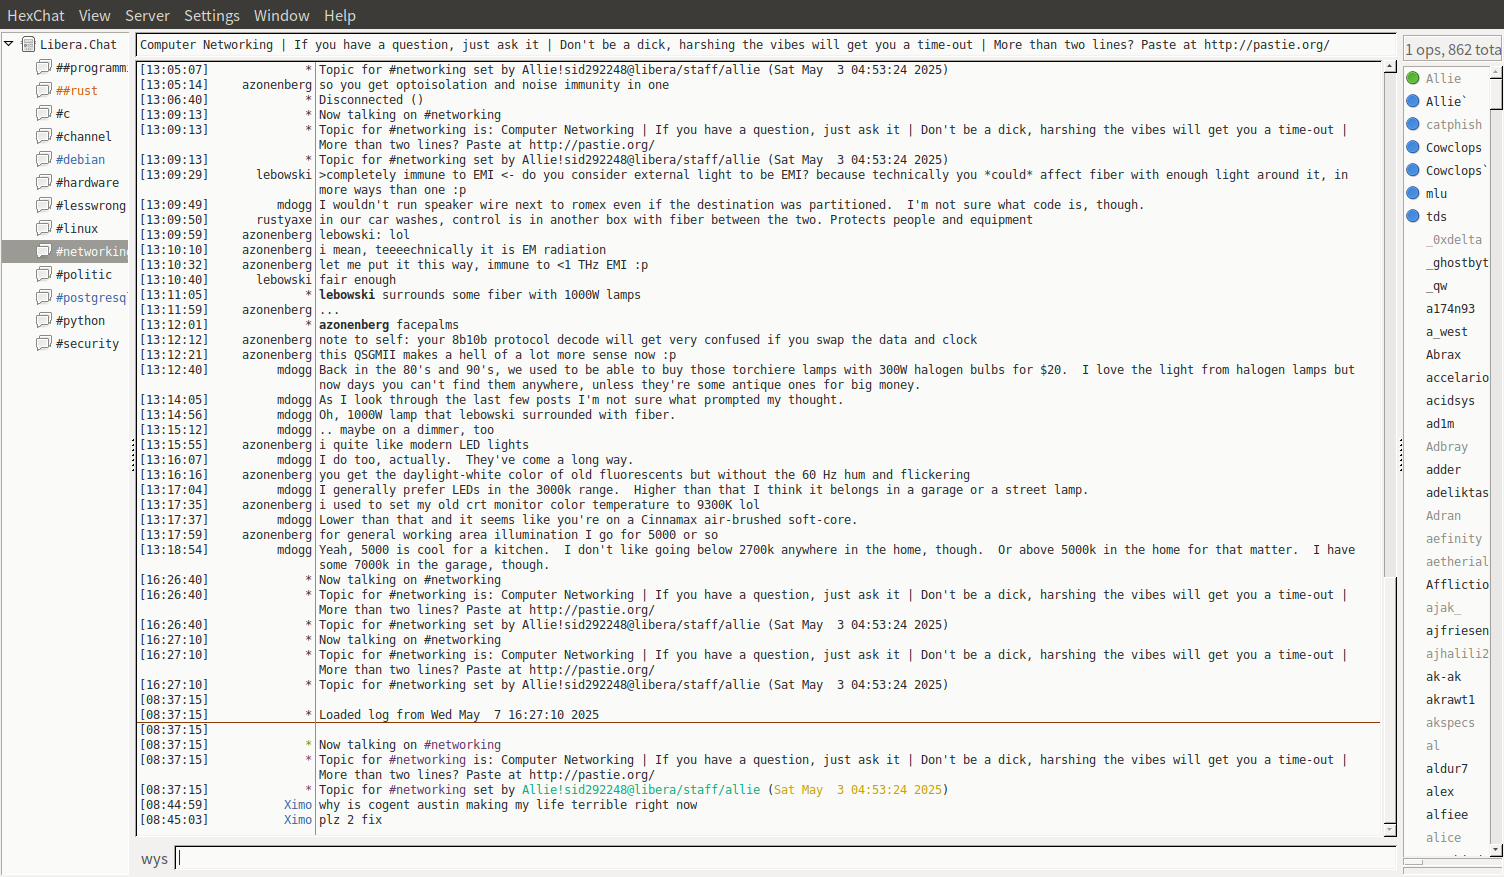Click the #hardware channel icon

pos(44,182)
